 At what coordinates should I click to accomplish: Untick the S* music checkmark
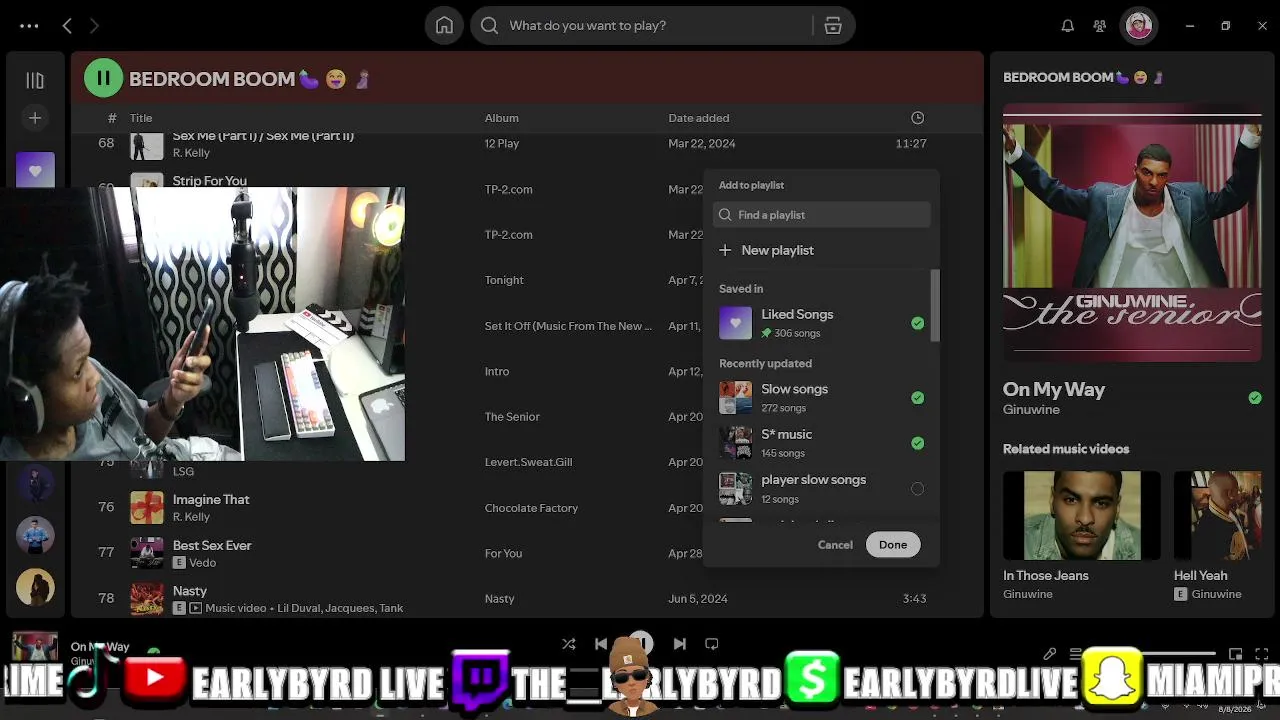(917, 443)
